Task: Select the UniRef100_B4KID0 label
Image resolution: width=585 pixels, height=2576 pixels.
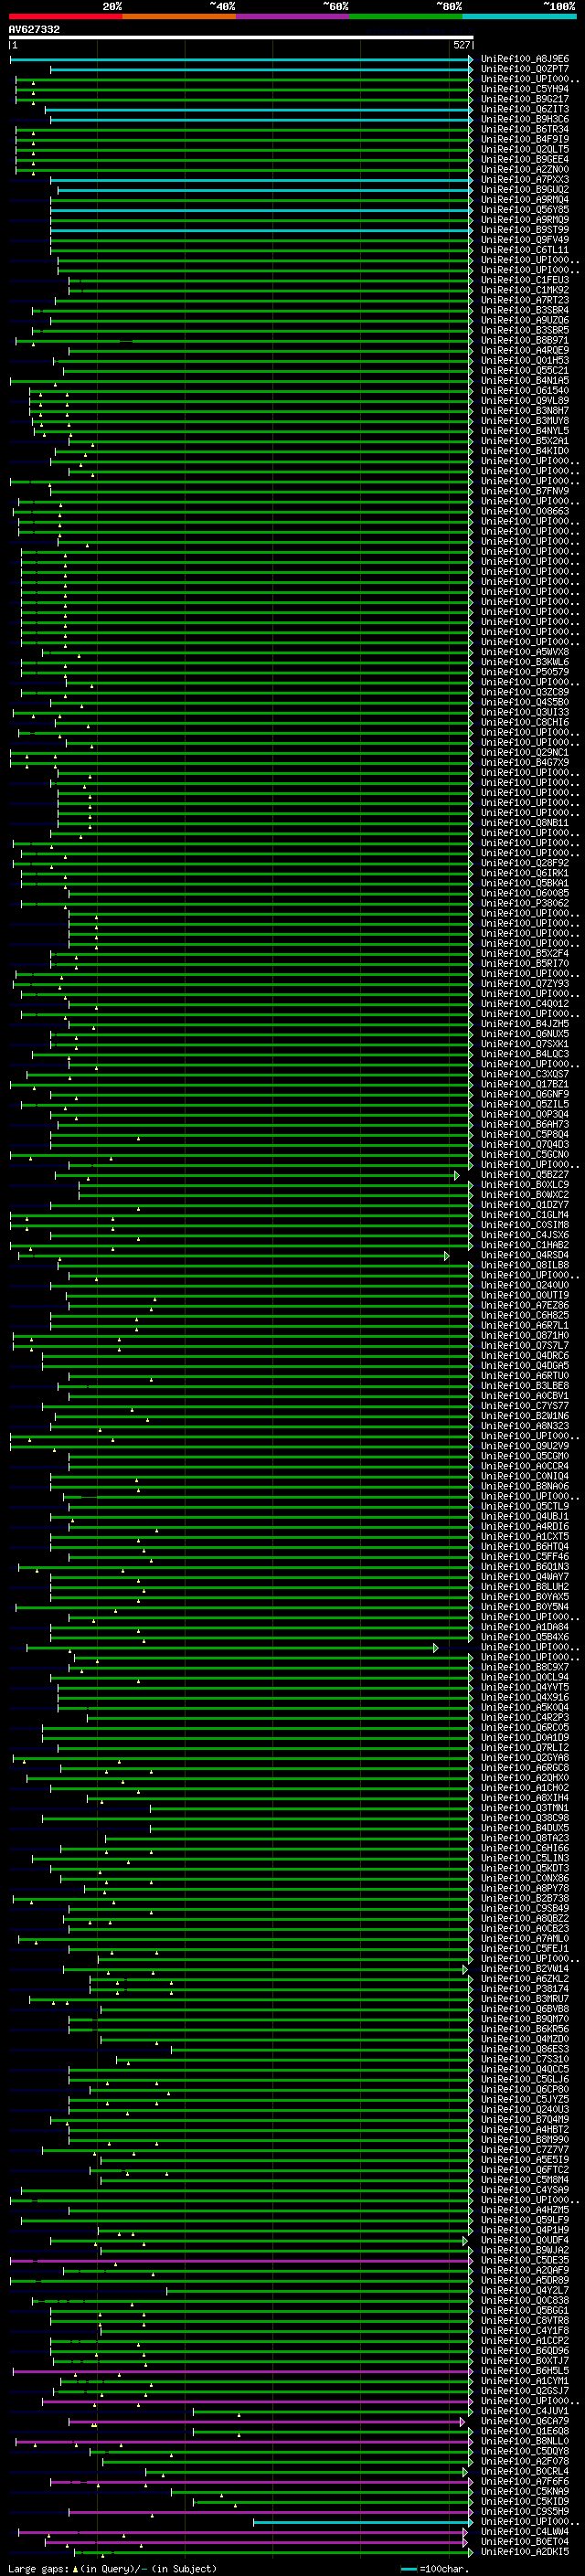Action: click(x=525, y=450)
